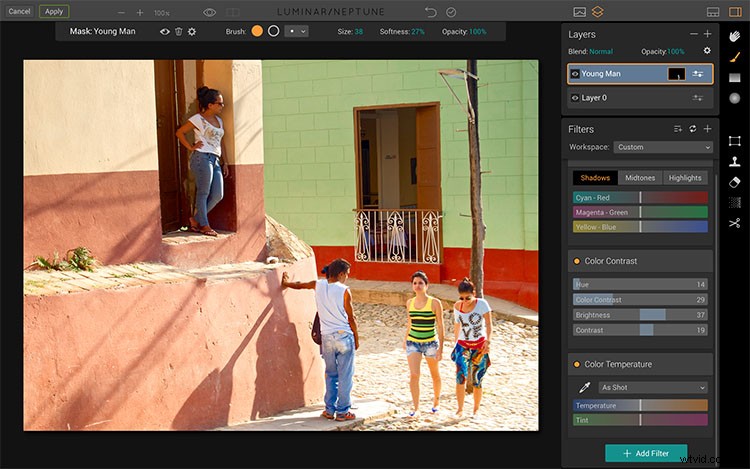Show image histogram icon in top bar
This screenshot has width=750, height=469.
click(x=579, y=12)
